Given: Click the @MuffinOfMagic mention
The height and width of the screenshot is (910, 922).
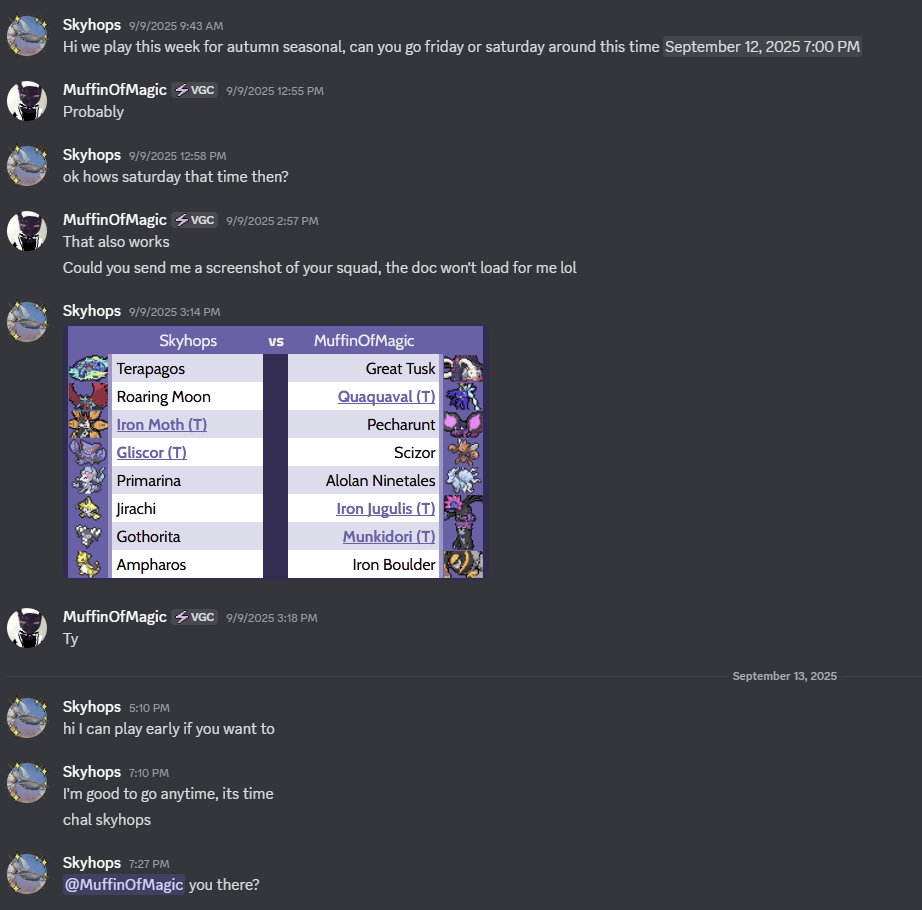Looking at the screenshot, I should tap(124, 884).
